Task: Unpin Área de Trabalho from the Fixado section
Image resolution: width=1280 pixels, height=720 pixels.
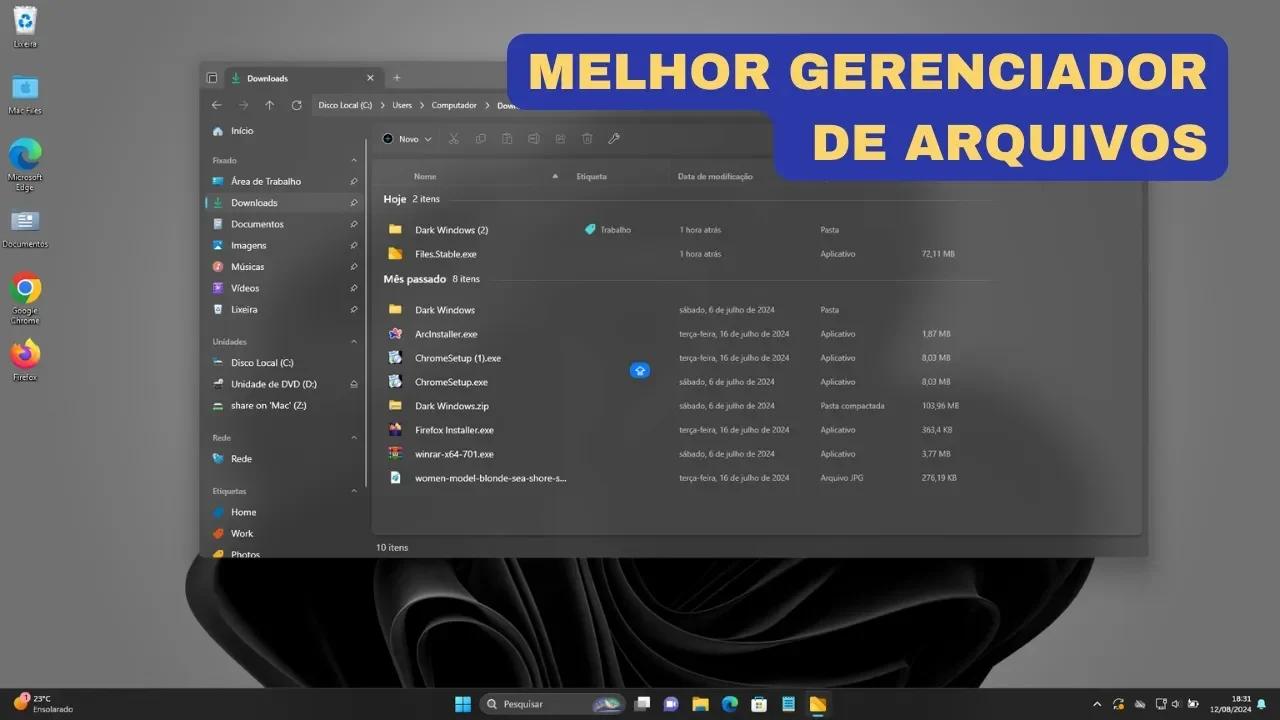Action: (353, 181)
